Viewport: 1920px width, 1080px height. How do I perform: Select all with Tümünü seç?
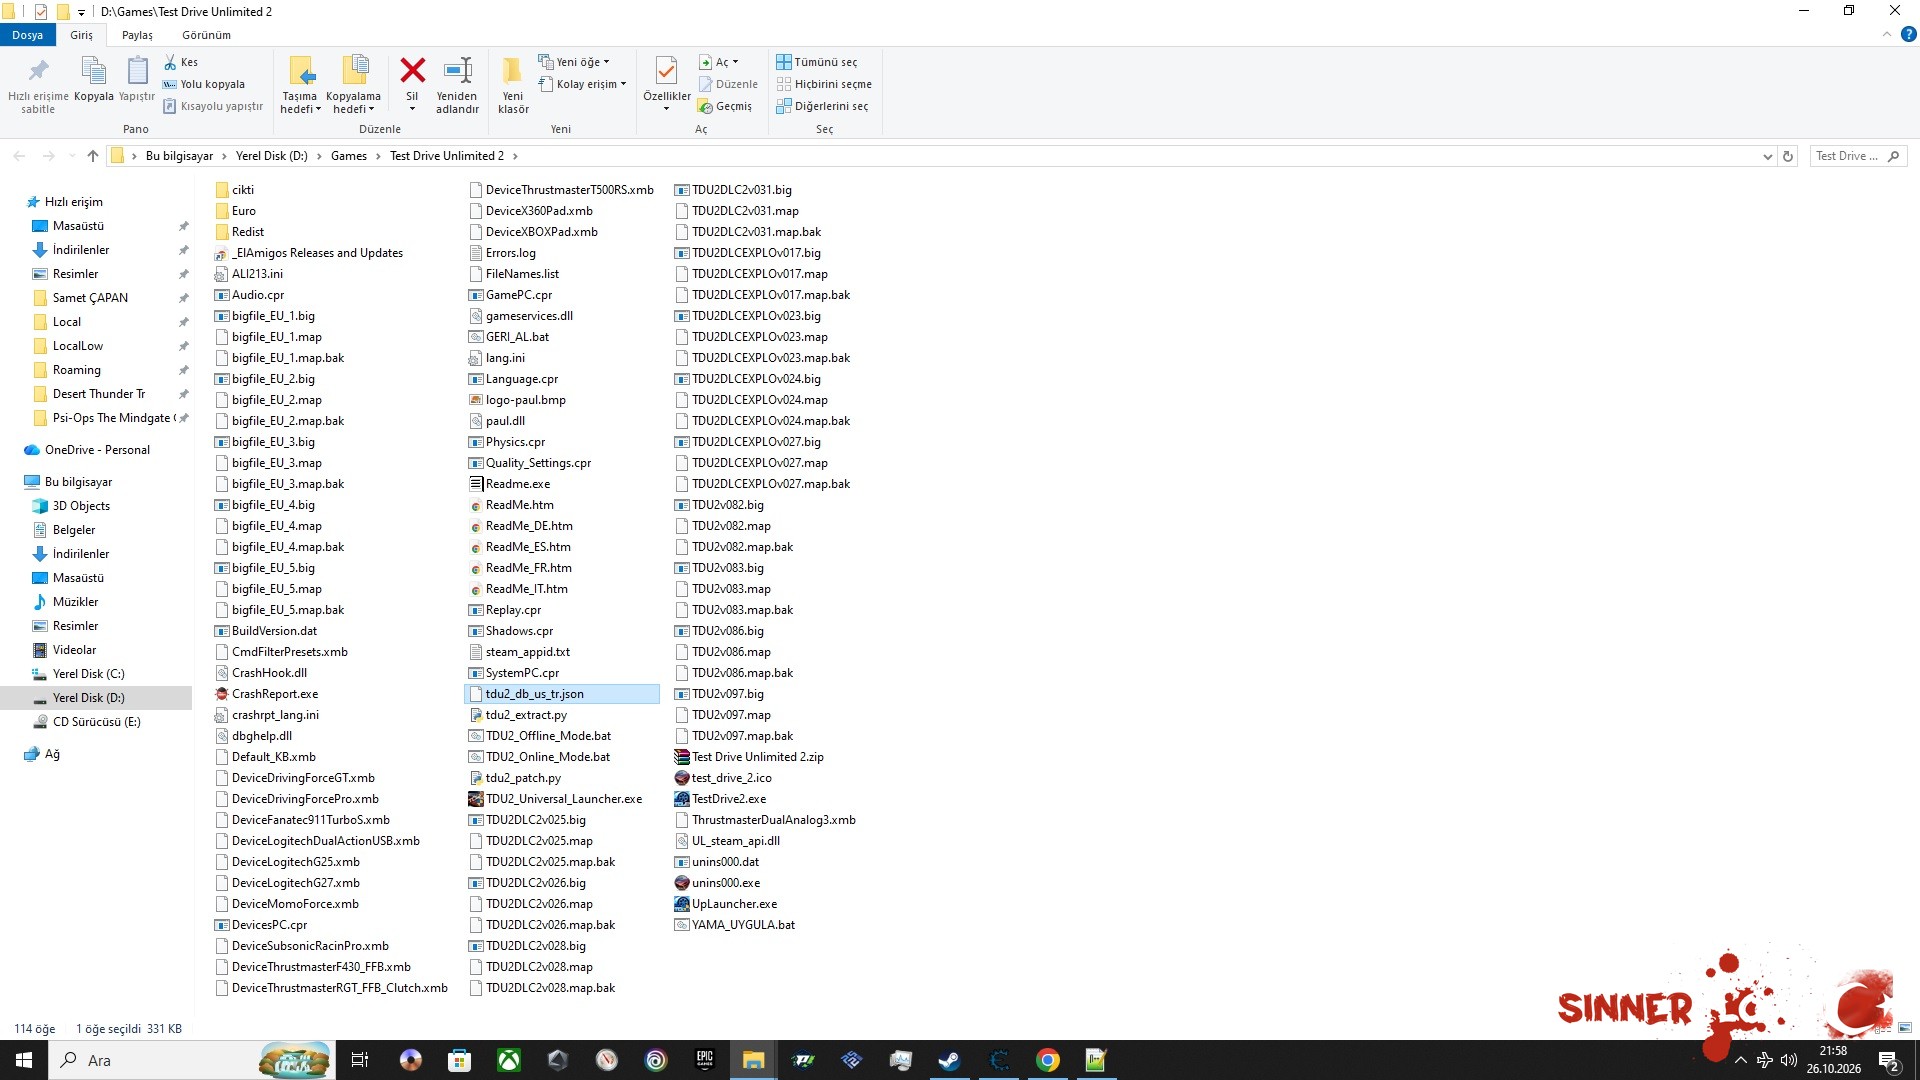click(816, 62)
